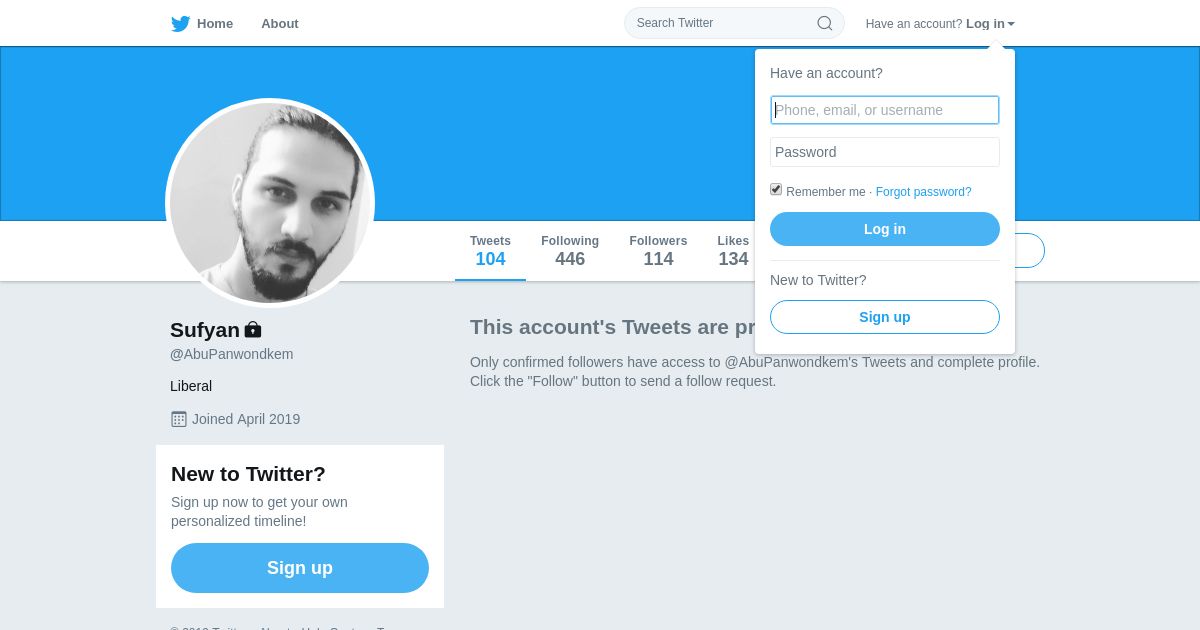
Task: Click the lock icon beside Sufyan
Action: 253,329
